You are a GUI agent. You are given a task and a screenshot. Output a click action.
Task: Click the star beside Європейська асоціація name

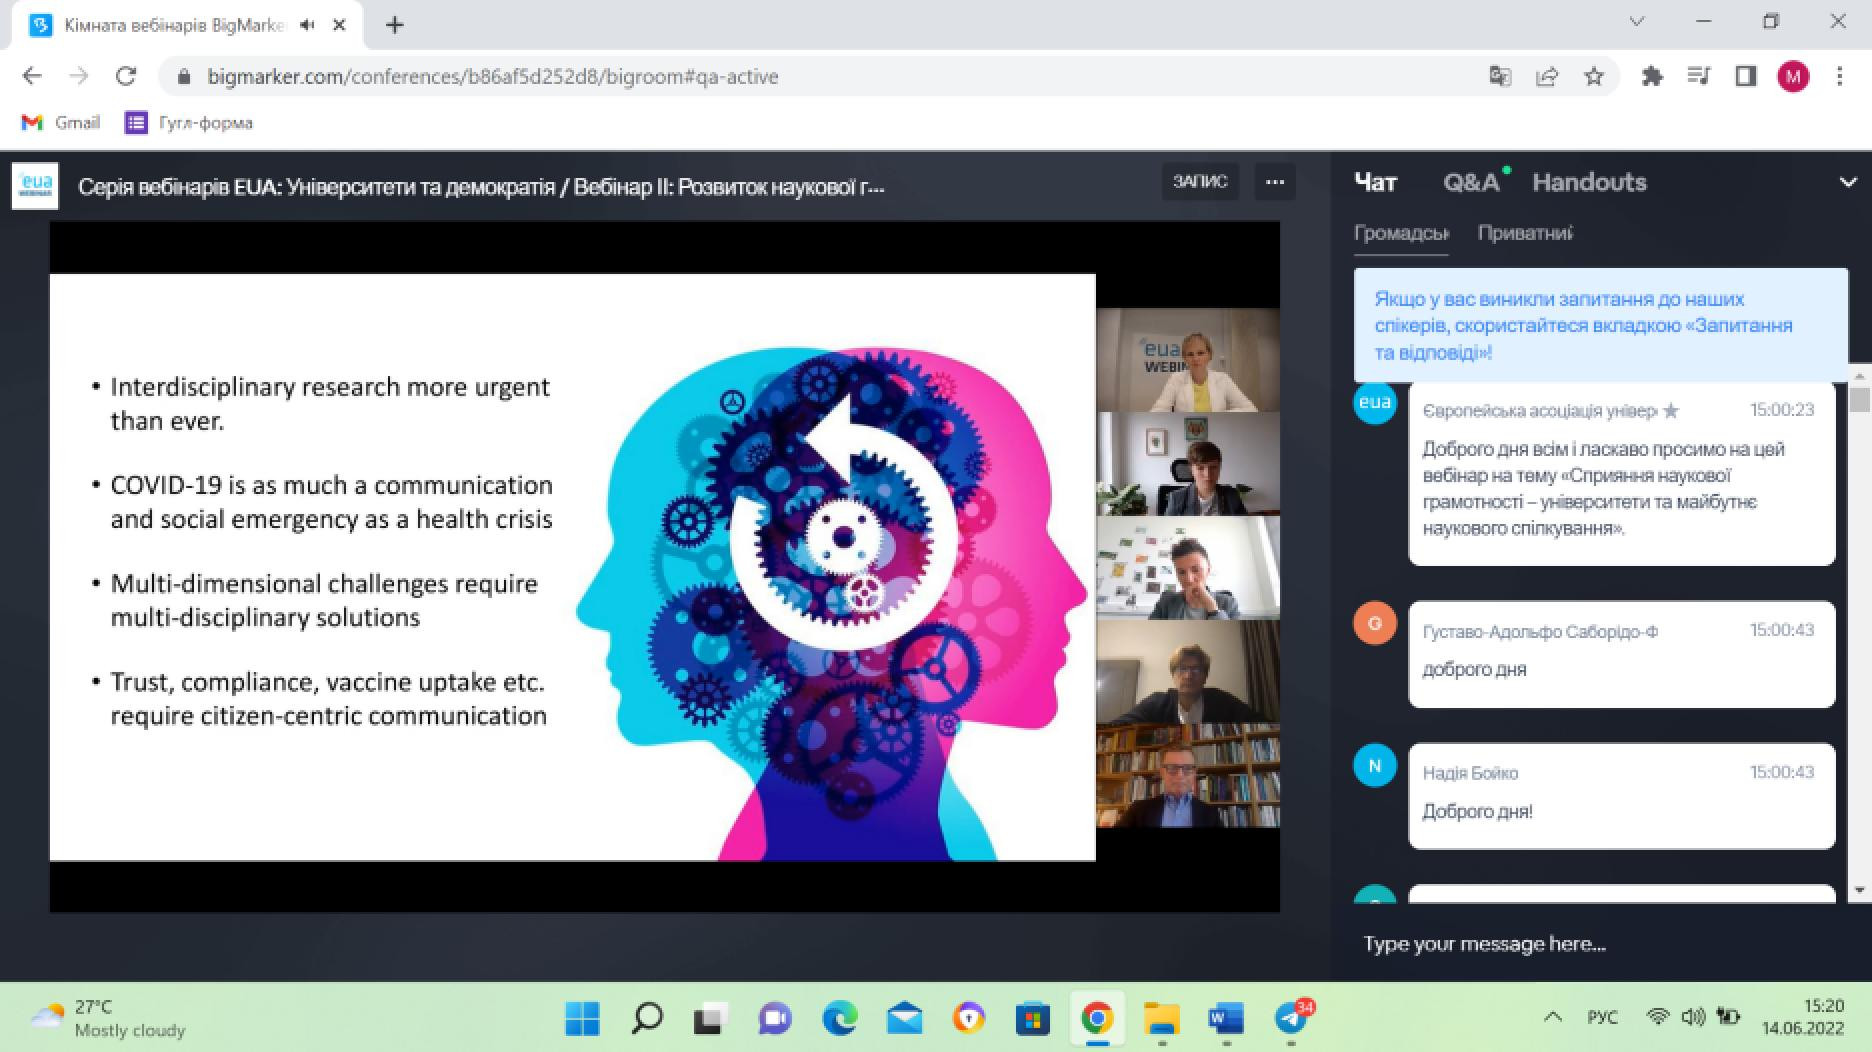click(1671, 411)
